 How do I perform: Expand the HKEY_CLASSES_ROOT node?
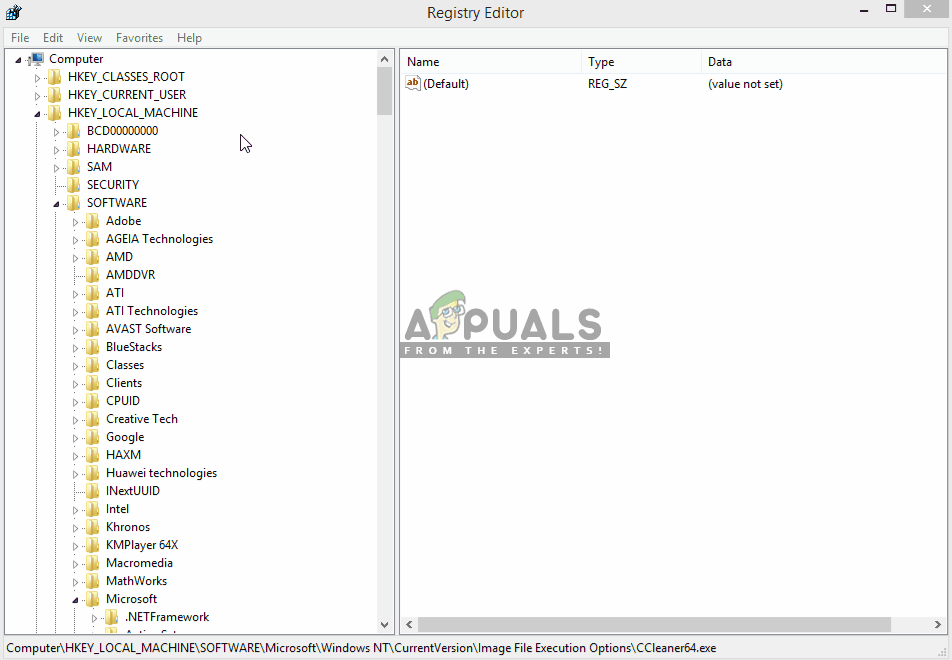pos(37,78)
